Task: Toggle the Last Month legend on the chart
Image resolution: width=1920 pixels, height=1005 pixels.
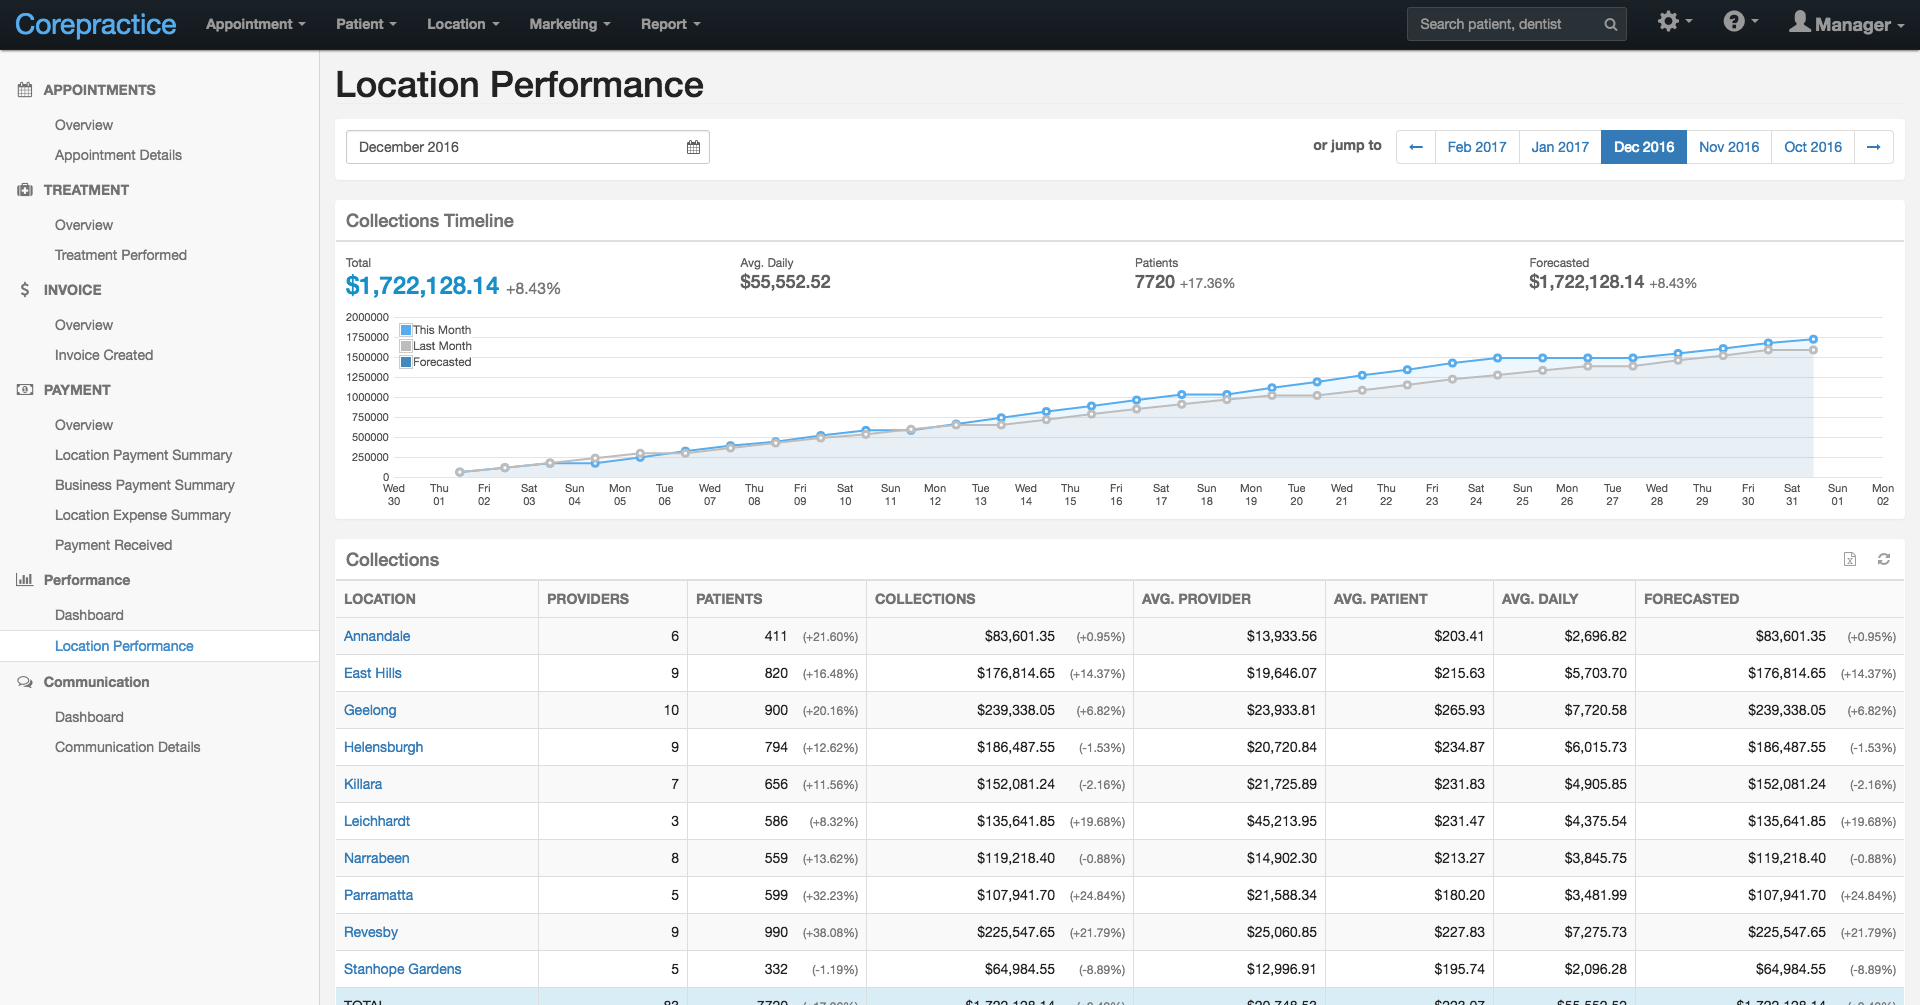Action: 436,345
